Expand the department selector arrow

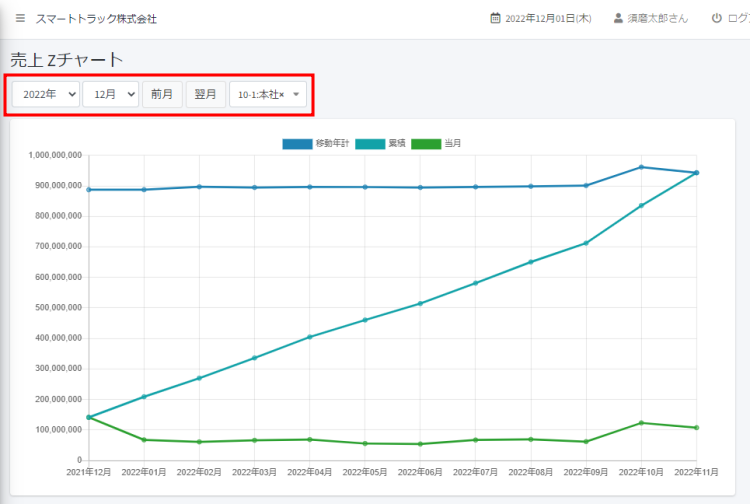296,95
